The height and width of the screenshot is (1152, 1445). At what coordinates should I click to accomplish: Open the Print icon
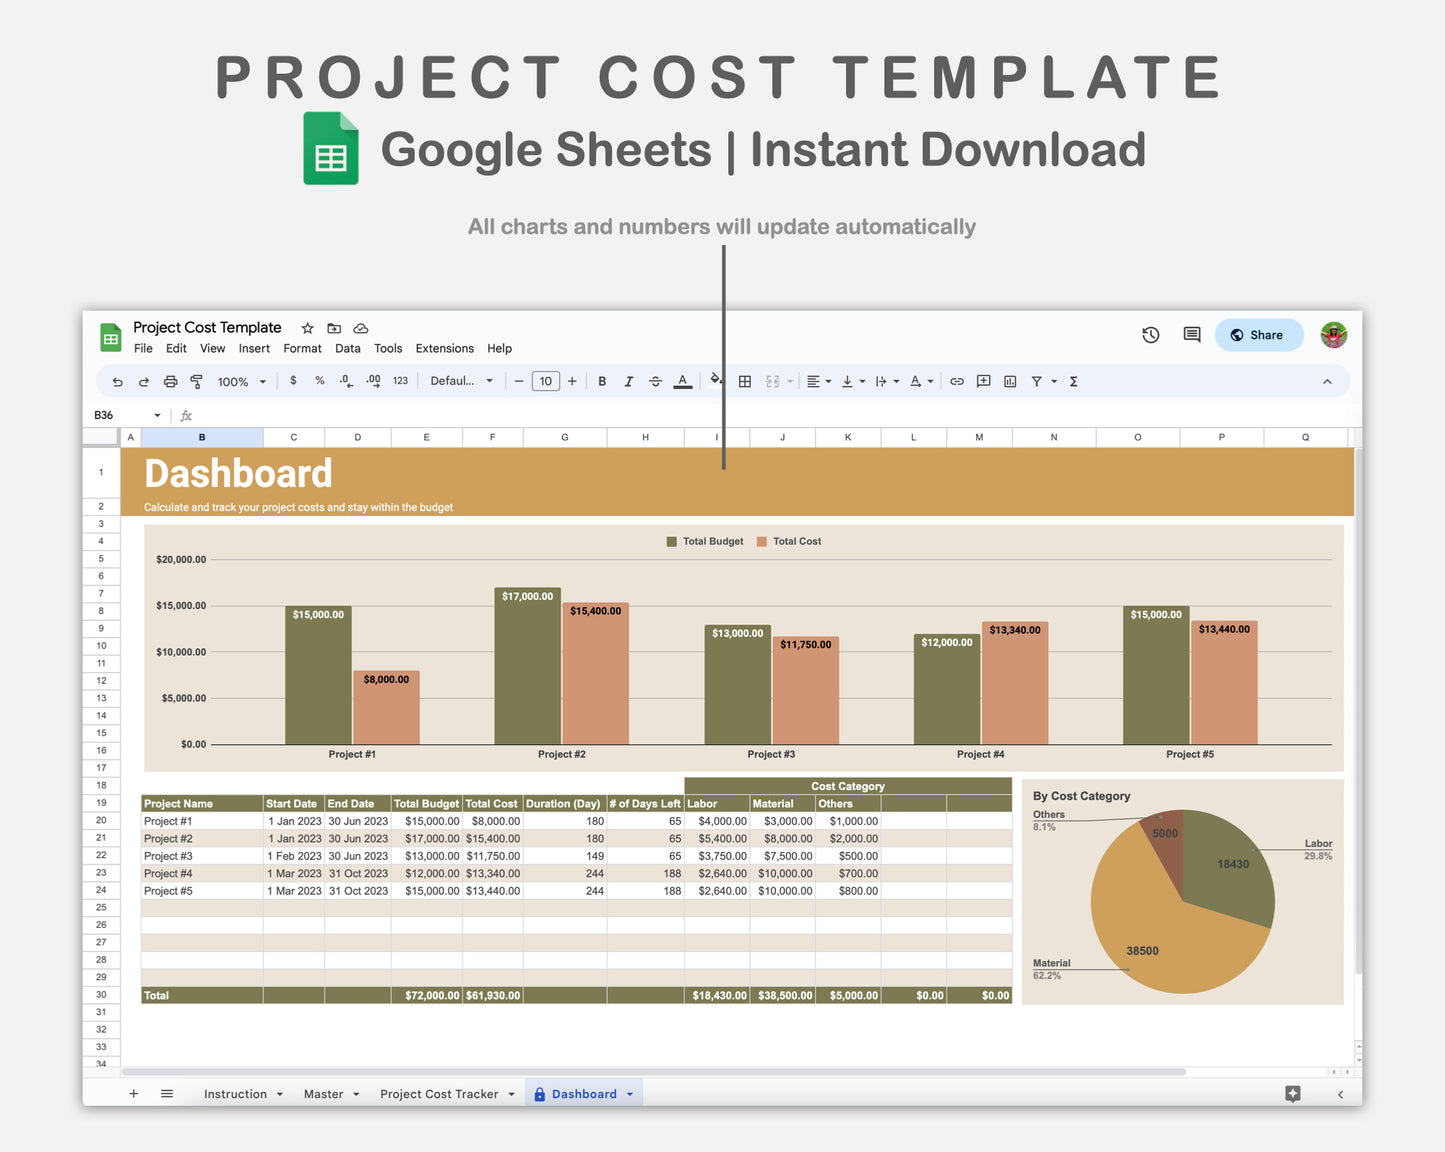point(170,381)
